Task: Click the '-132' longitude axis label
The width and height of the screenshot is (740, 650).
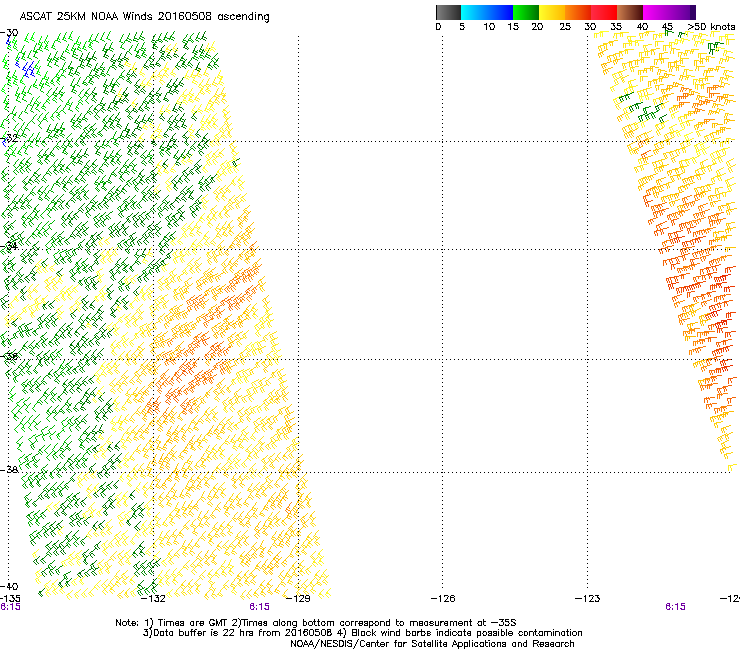Action: [x=153, y=599]
